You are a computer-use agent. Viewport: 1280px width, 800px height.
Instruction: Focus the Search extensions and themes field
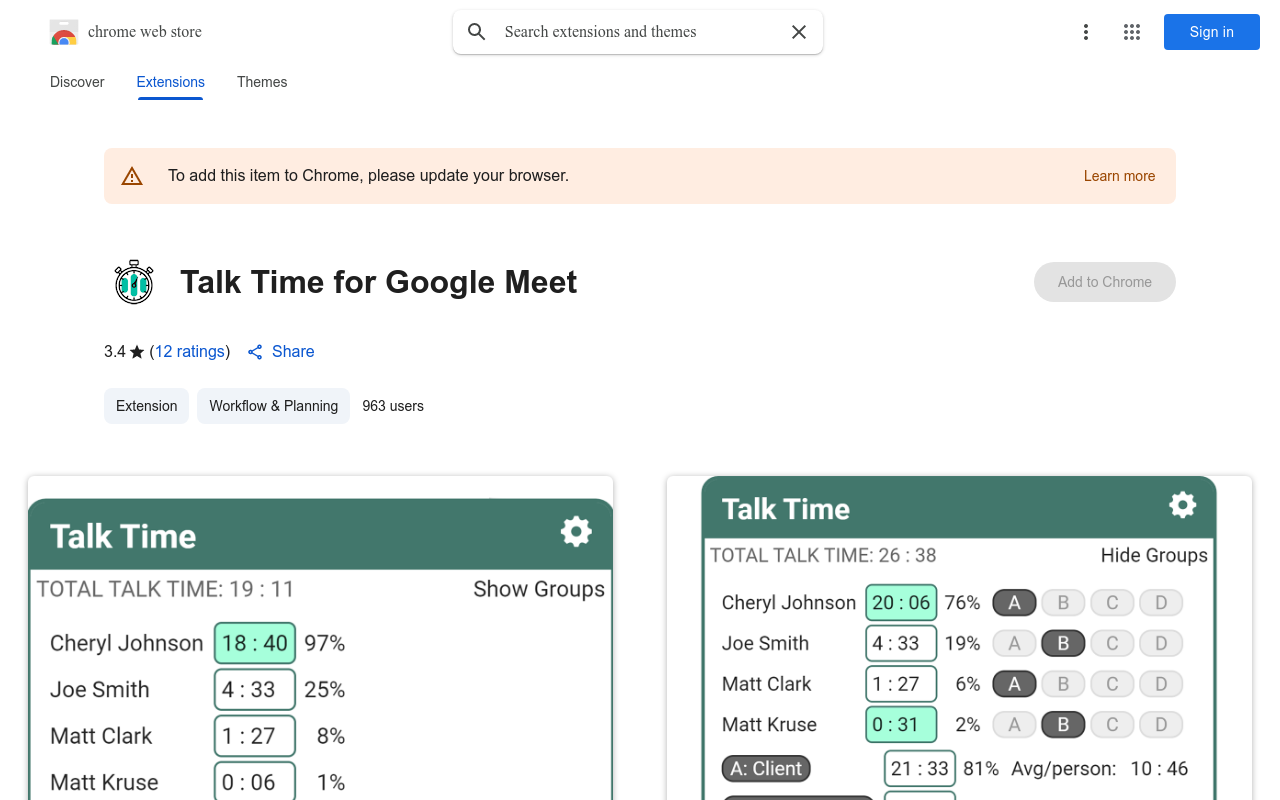click(x=638, y=32)
